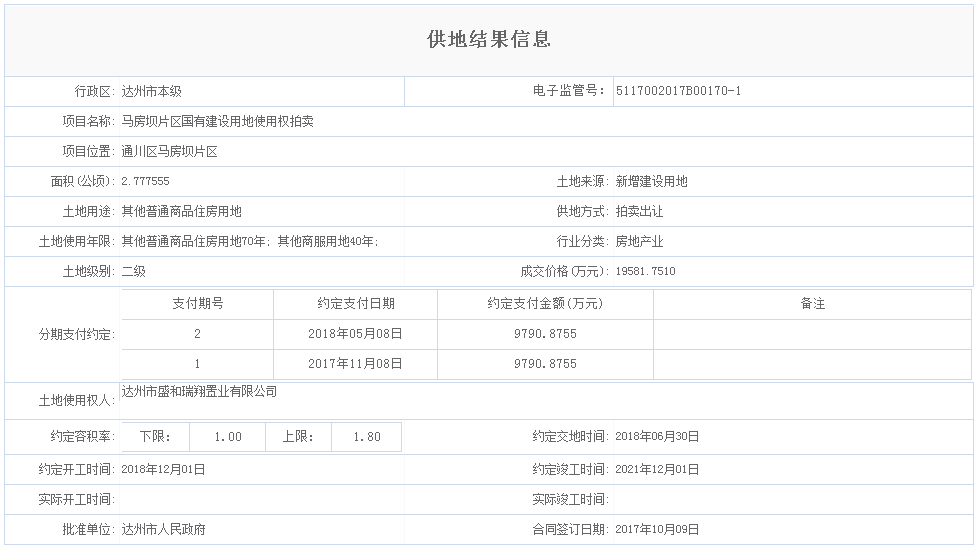Click column header 备注

pyautogui.click(x=812, y=304)
